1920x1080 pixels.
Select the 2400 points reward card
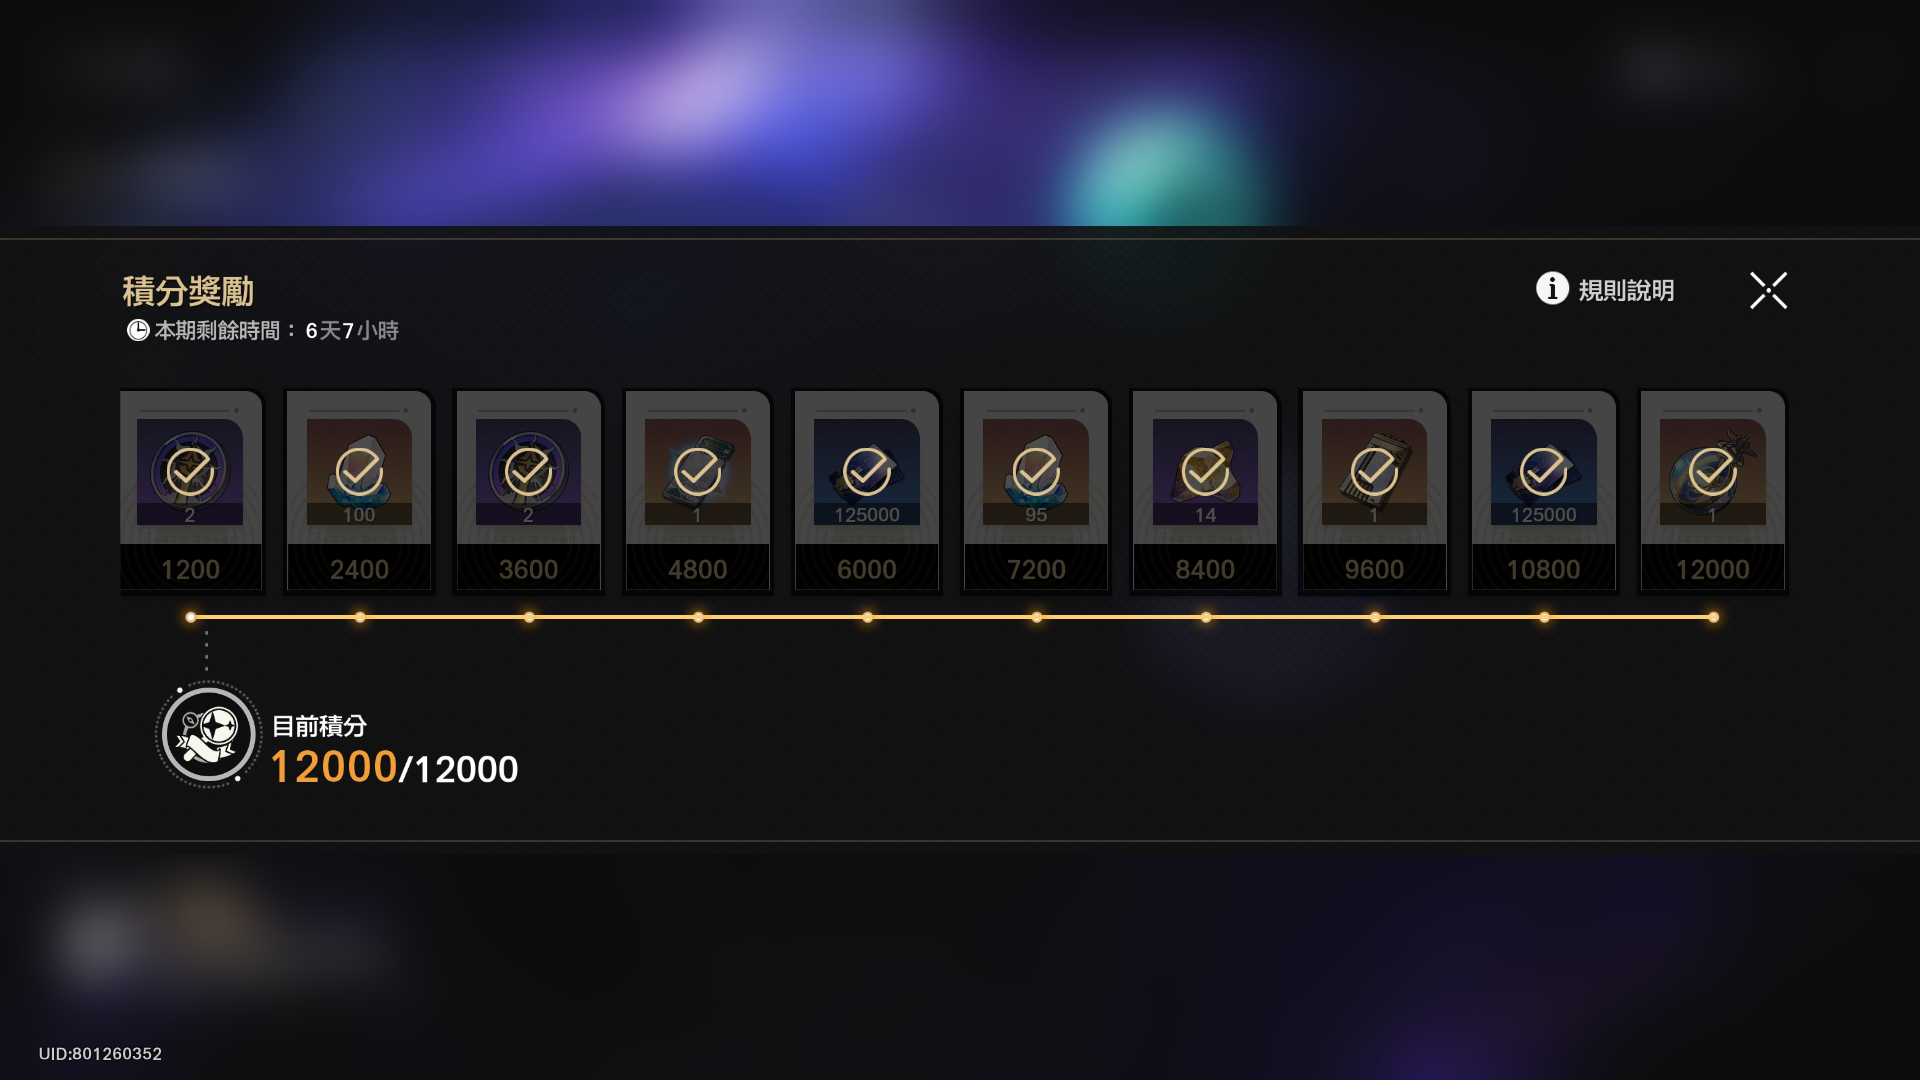359,491
